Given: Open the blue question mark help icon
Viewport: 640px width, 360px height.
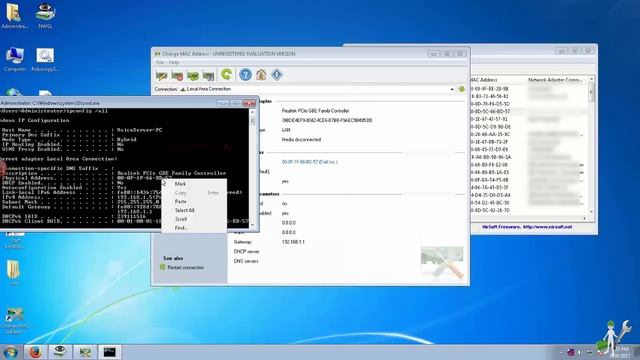Looking at the screenshot, I should tap(245, 75).
